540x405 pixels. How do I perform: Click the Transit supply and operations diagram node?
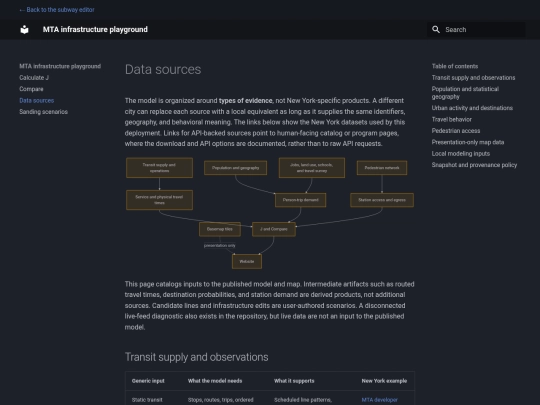pos(159,168)
